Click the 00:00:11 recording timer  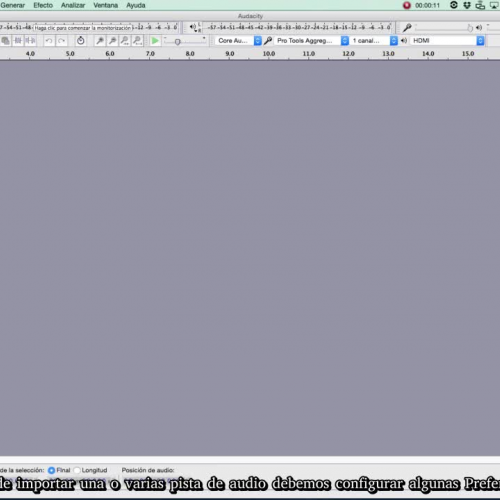(427, 5)
